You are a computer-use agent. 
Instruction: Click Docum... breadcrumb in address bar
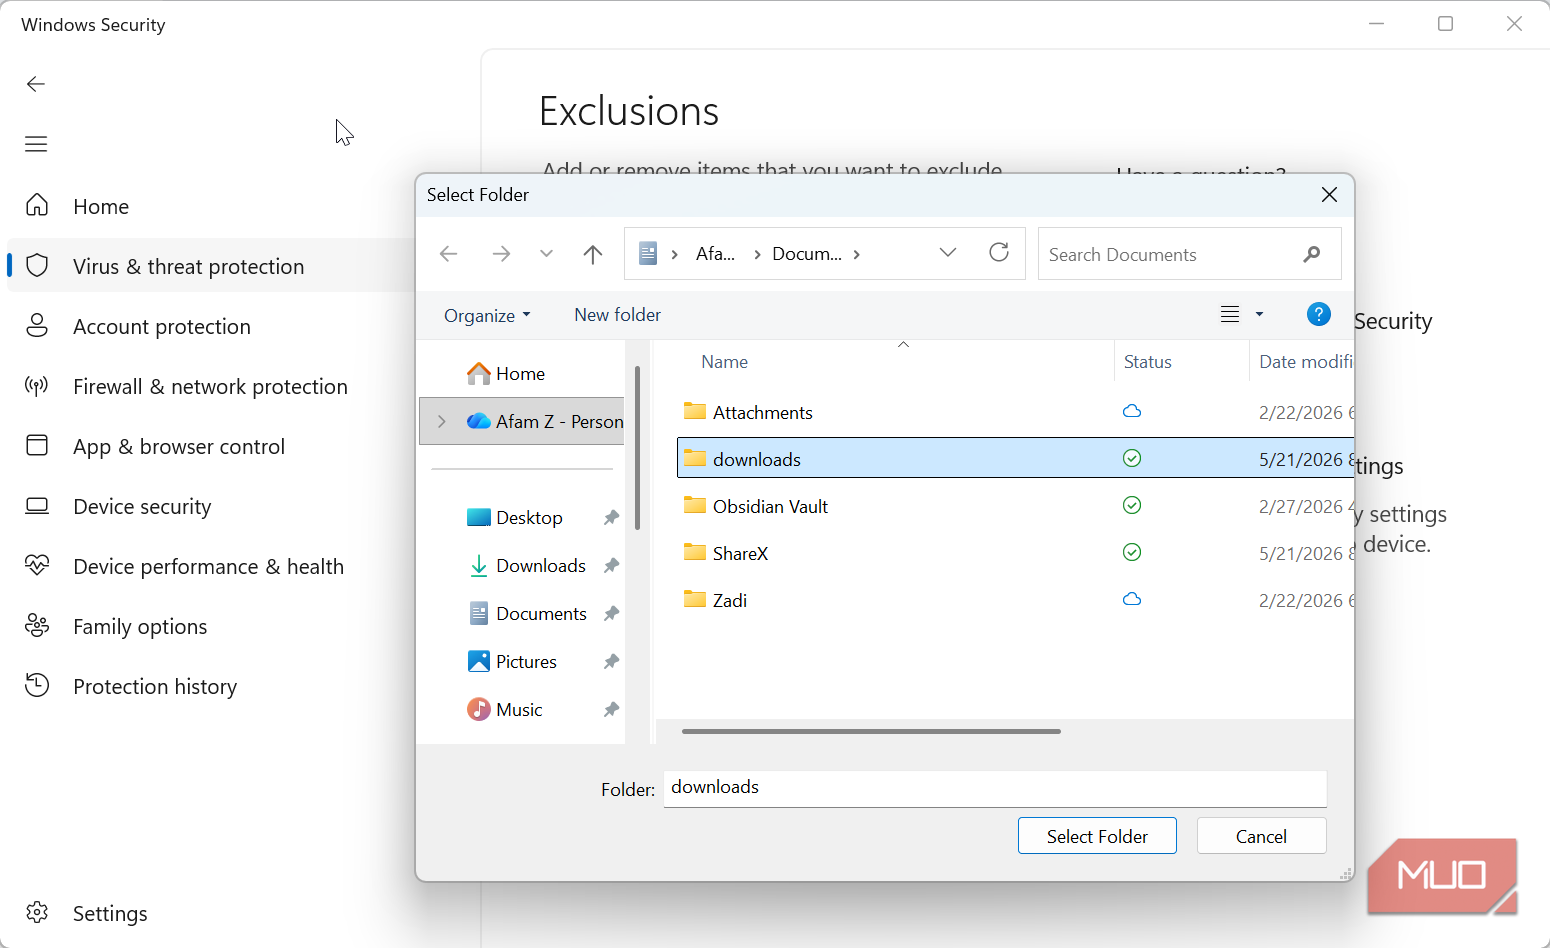(x=807, y=254)
